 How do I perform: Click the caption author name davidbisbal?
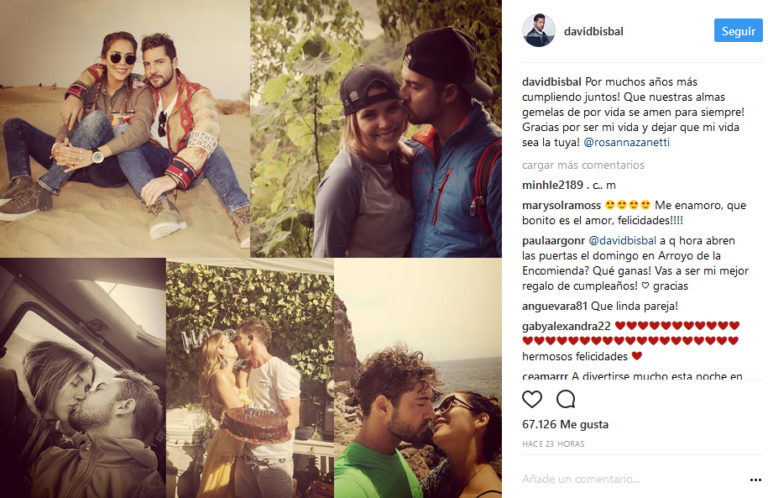pyautogui.click(x=552, y=82)
